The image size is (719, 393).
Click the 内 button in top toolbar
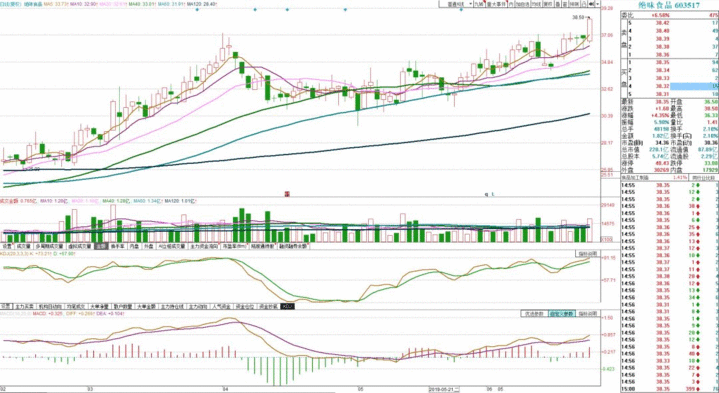point(511,3)
